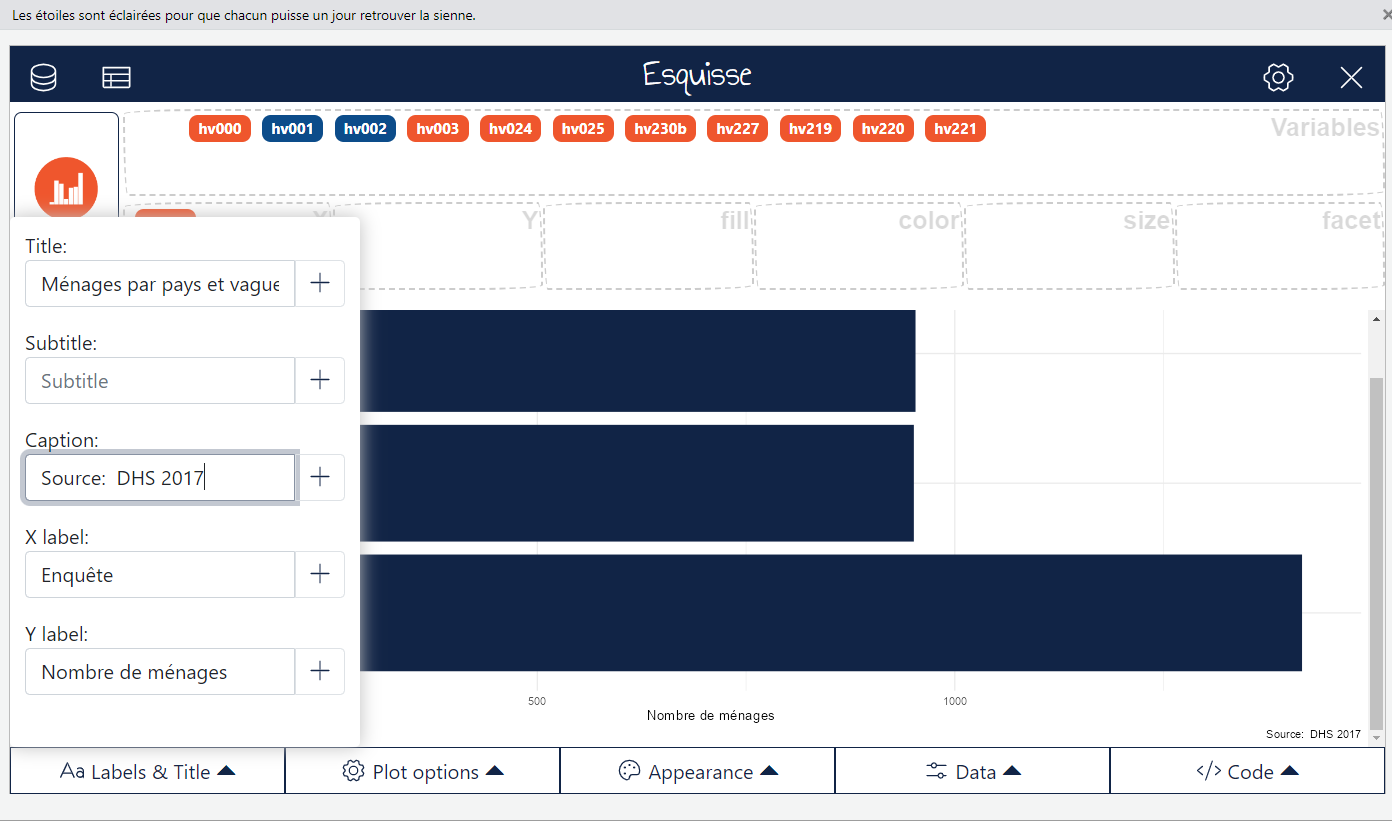The width and height of the screenshot is (1392, 821).
Task: Open the database import icon
Action: click(x=43, y=77)
